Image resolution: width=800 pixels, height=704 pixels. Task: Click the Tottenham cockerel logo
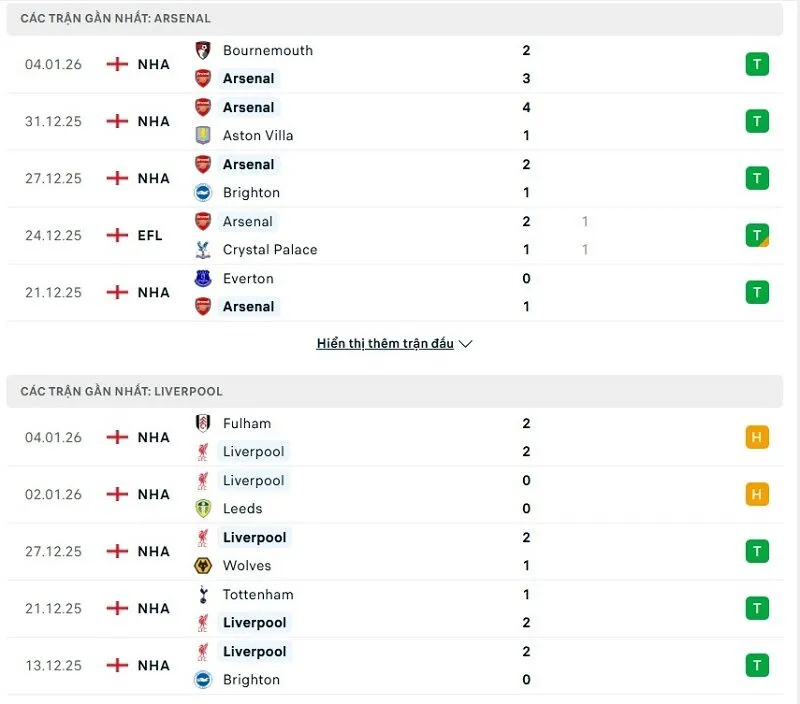click(204, 594)
